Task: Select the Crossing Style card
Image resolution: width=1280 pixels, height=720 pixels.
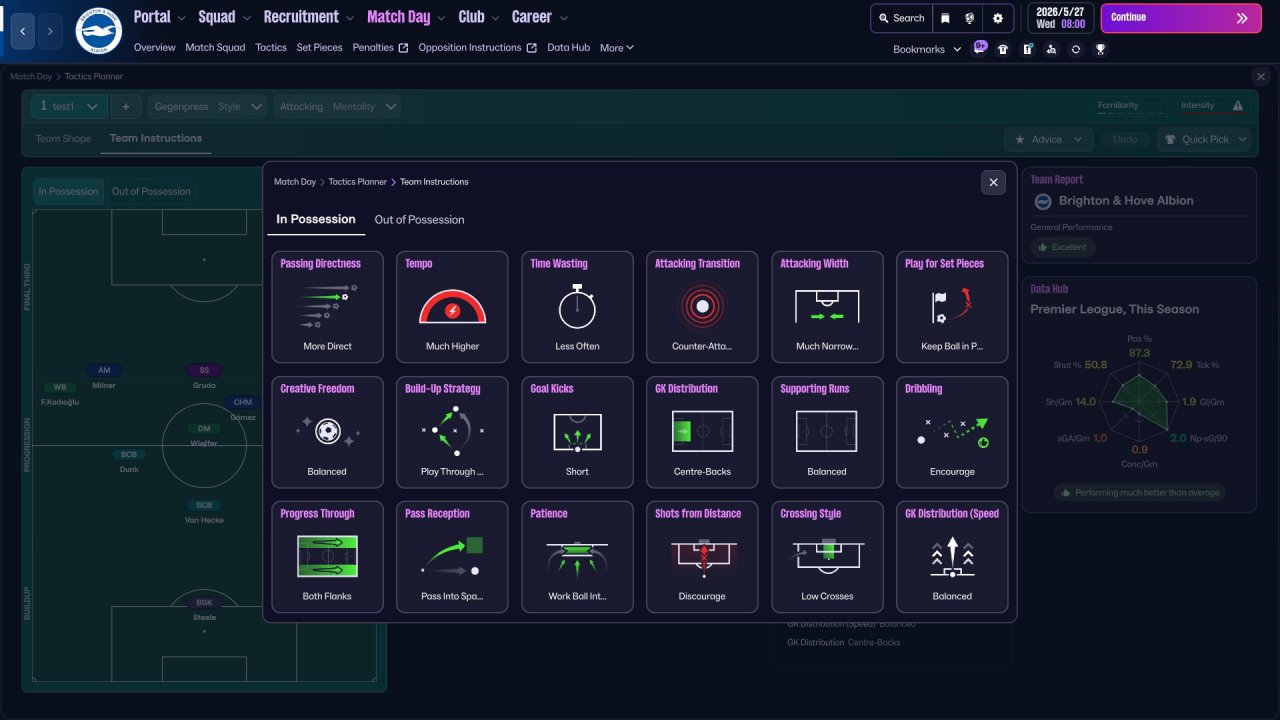Action: 827,557
